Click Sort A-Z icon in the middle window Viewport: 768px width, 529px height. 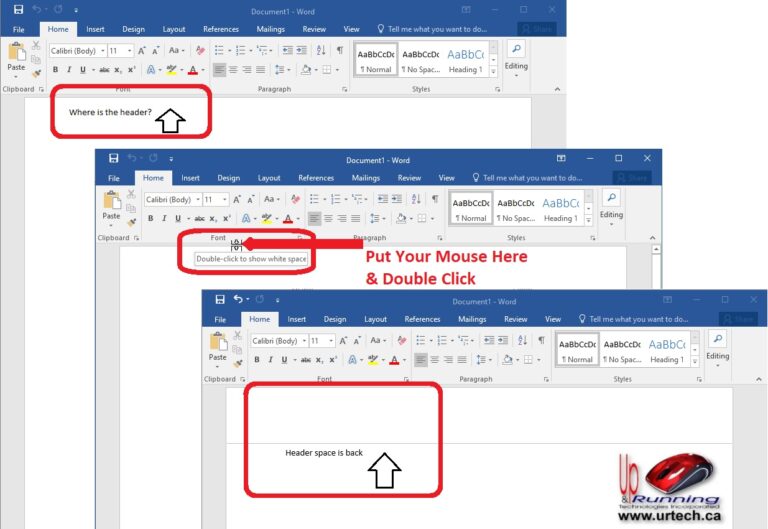pos(418,199)
